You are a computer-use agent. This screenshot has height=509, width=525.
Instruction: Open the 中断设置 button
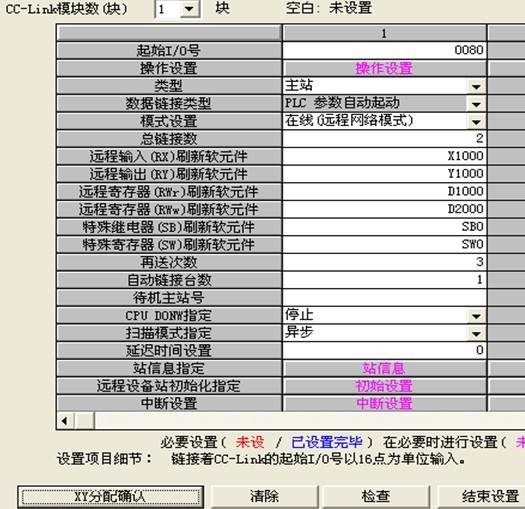[384, 404]
